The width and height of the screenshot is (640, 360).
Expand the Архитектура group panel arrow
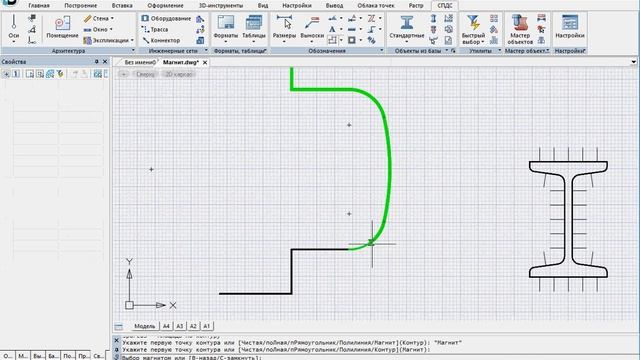[x=133, y=51]
